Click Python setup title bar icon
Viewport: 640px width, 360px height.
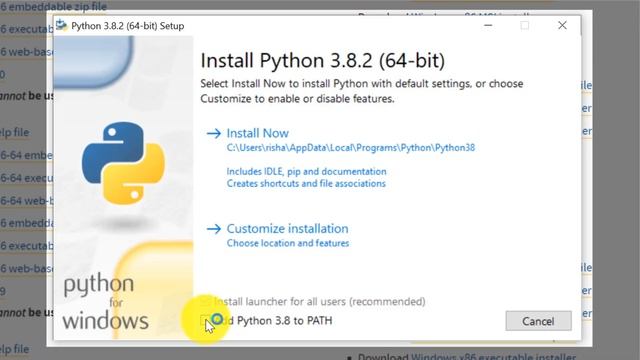coord(62,25)
